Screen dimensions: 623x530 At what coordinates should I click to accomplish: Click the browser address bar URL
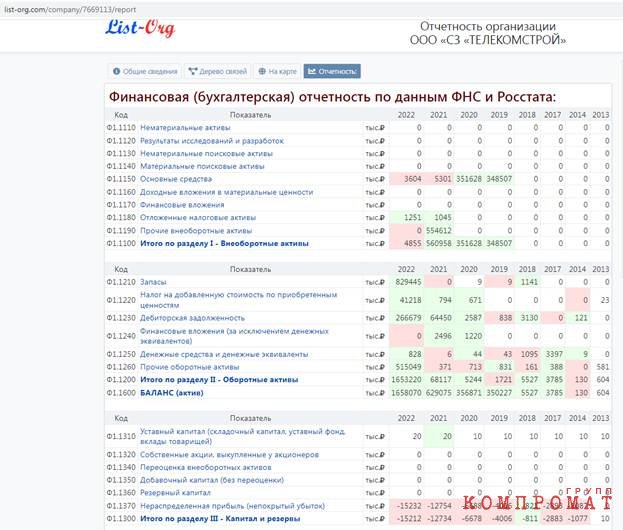pyautogui.click(x=70, y=10)
